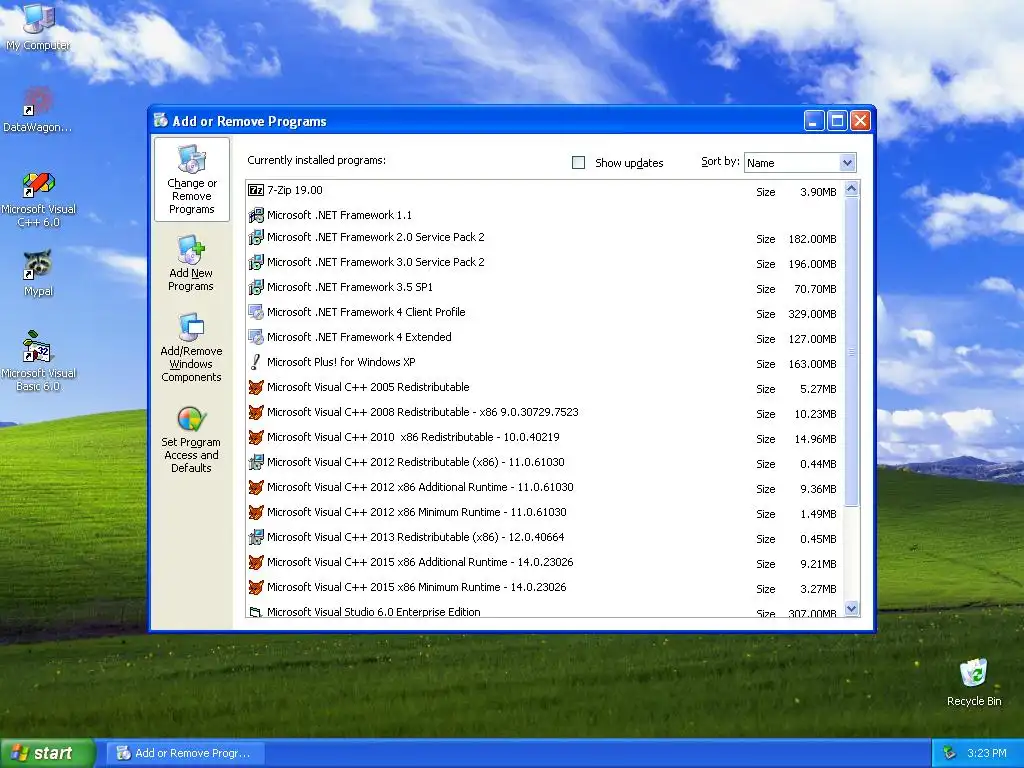Click icon of Visual C++ 2012 Redistributable (x86)
This screenshot has width=1024, height=768.
point(256,462)
